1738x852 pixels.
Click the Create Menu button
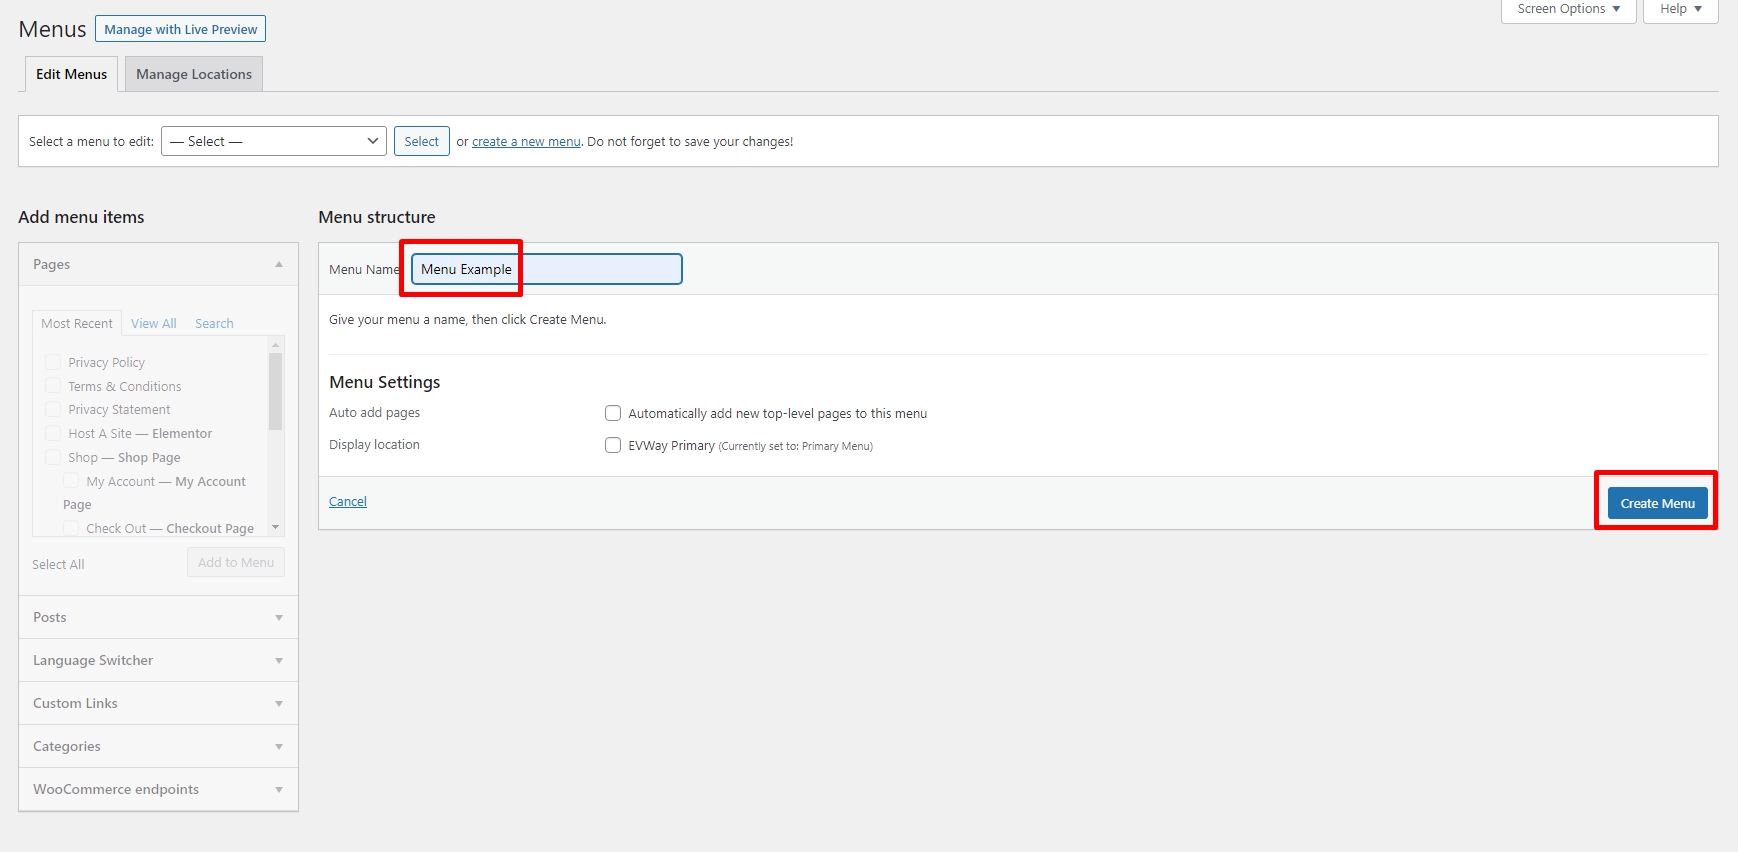click(x=1657, y=503)
